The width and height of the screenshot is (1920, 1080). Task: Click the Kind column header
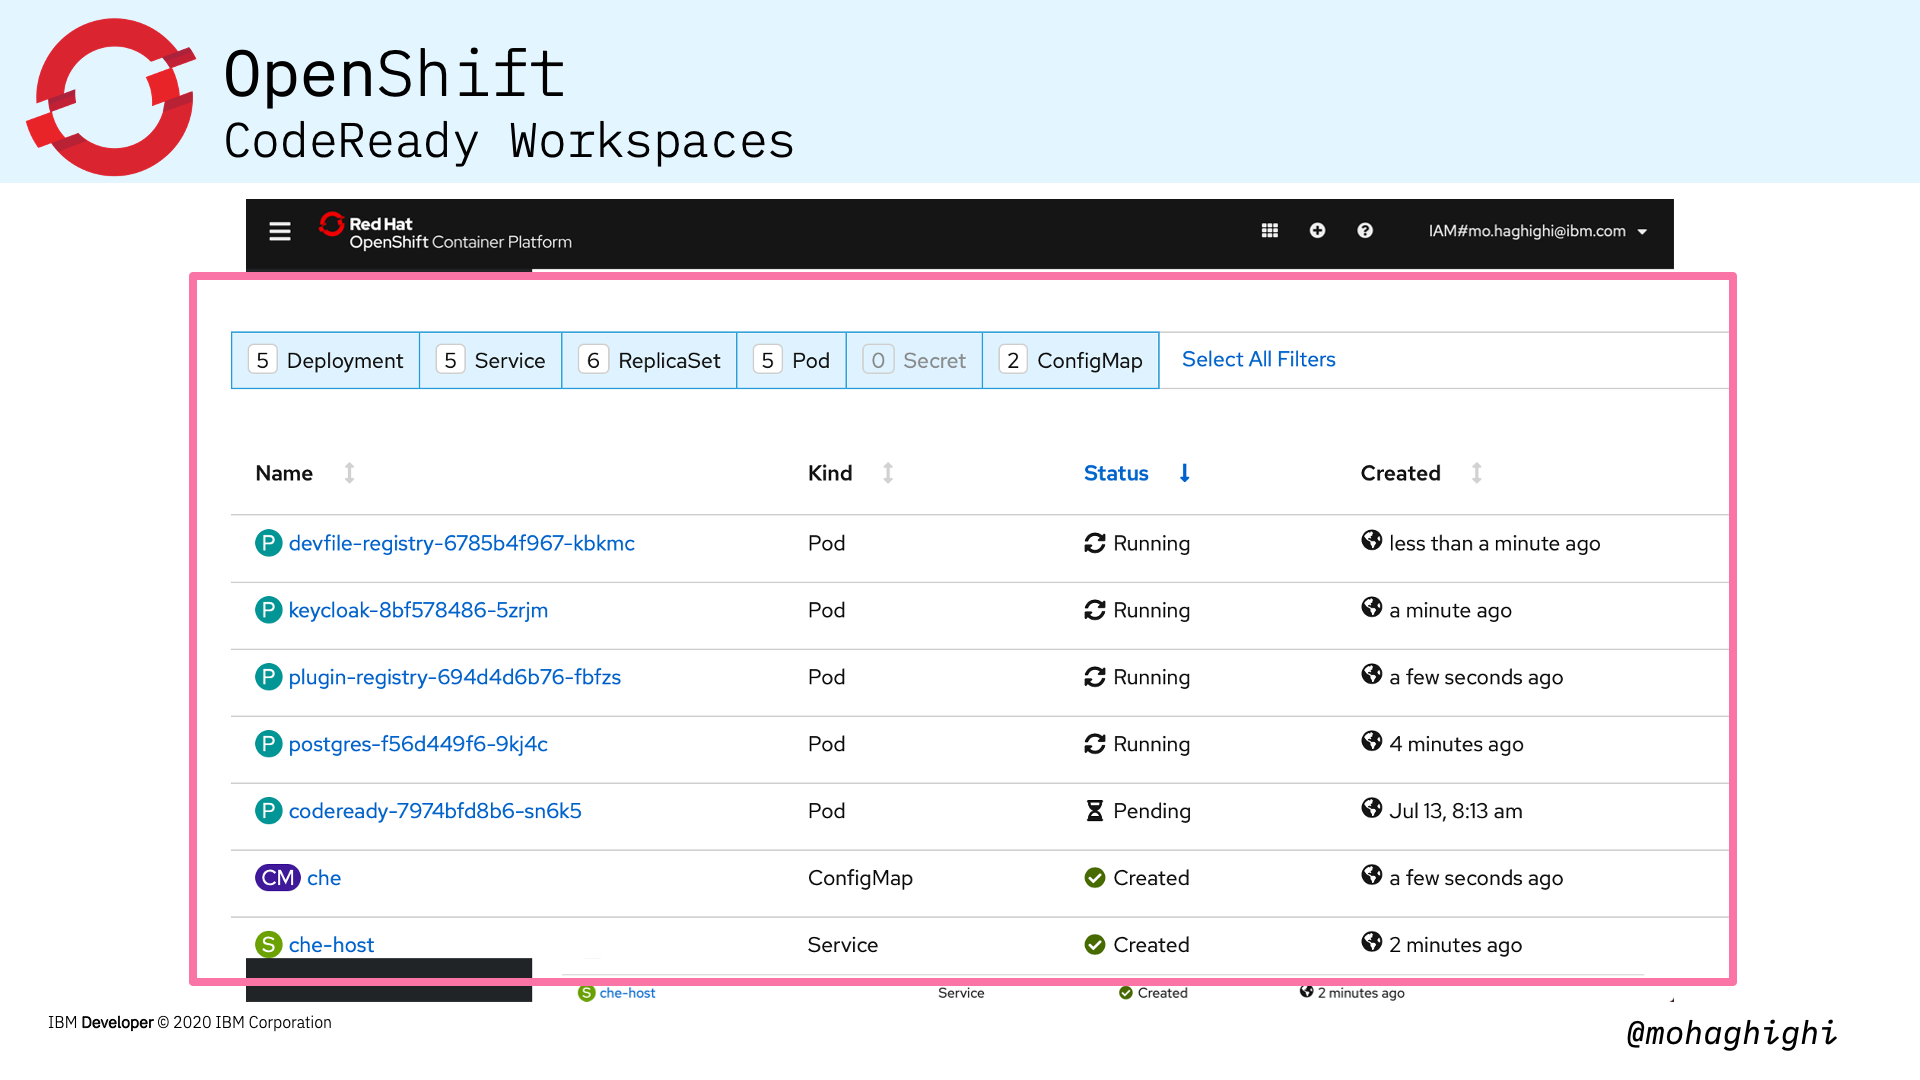[x=830, y=473]
